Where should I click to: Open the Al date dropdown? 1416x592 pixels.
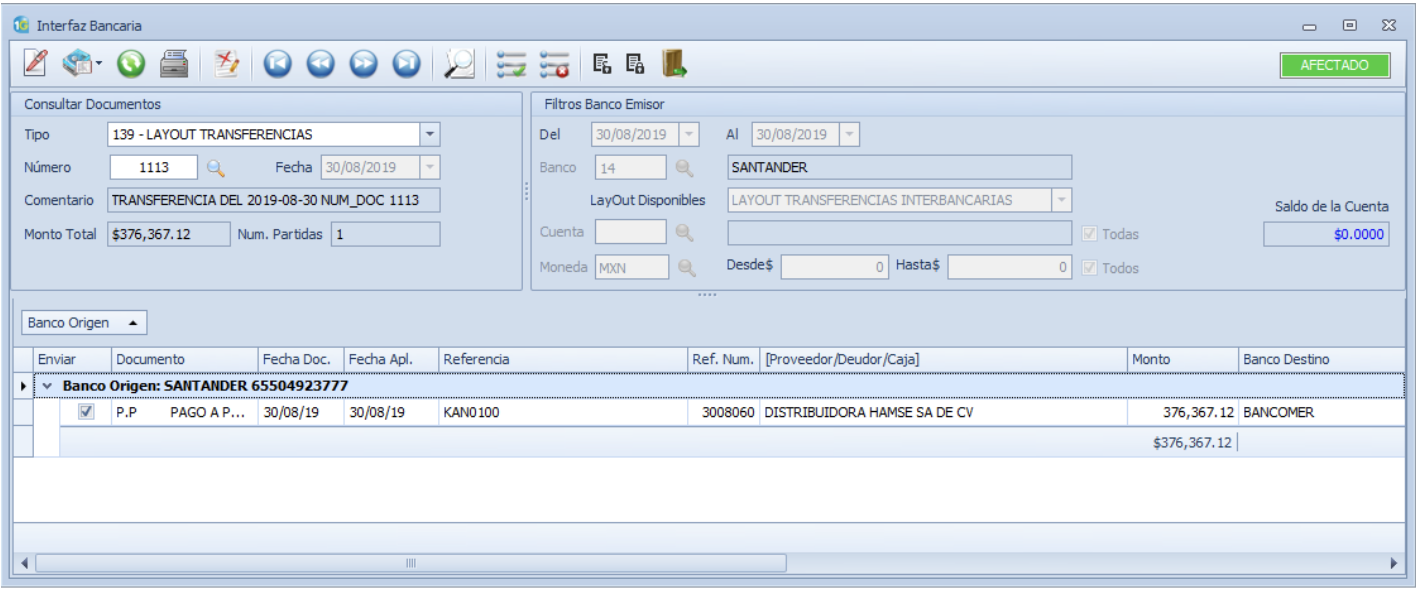(850, 134)
